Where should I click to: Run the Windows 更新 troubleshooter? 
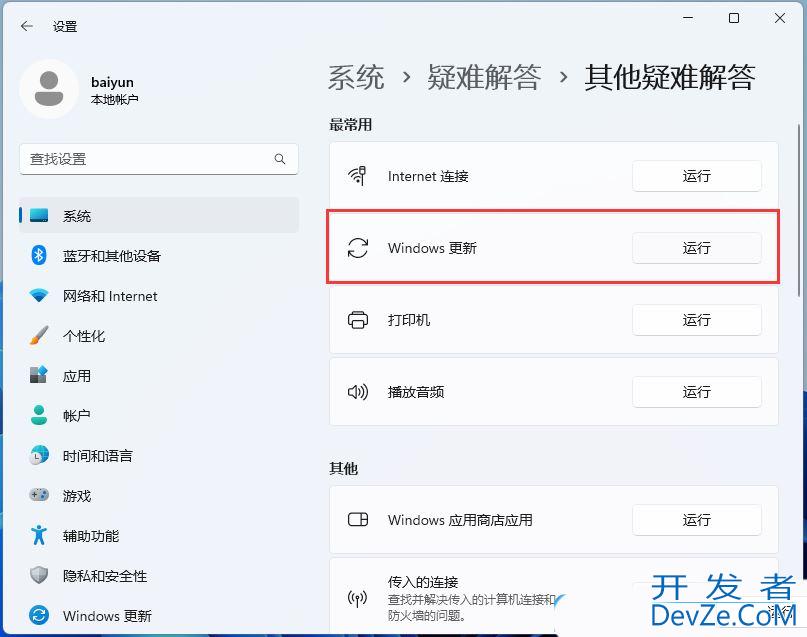(x=696, y=248)
